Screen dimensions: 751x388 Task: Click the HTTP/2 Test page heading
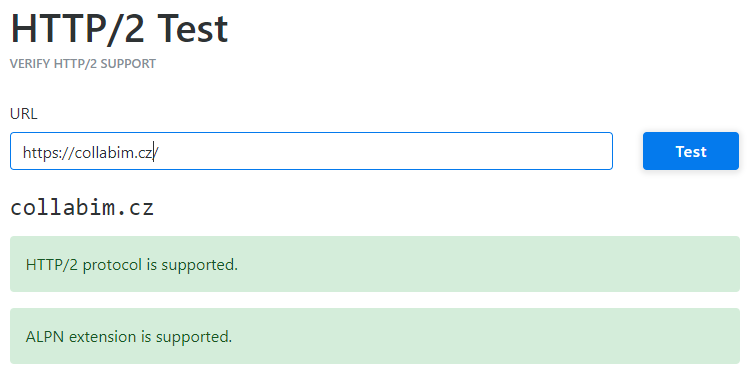pos(119,29)
